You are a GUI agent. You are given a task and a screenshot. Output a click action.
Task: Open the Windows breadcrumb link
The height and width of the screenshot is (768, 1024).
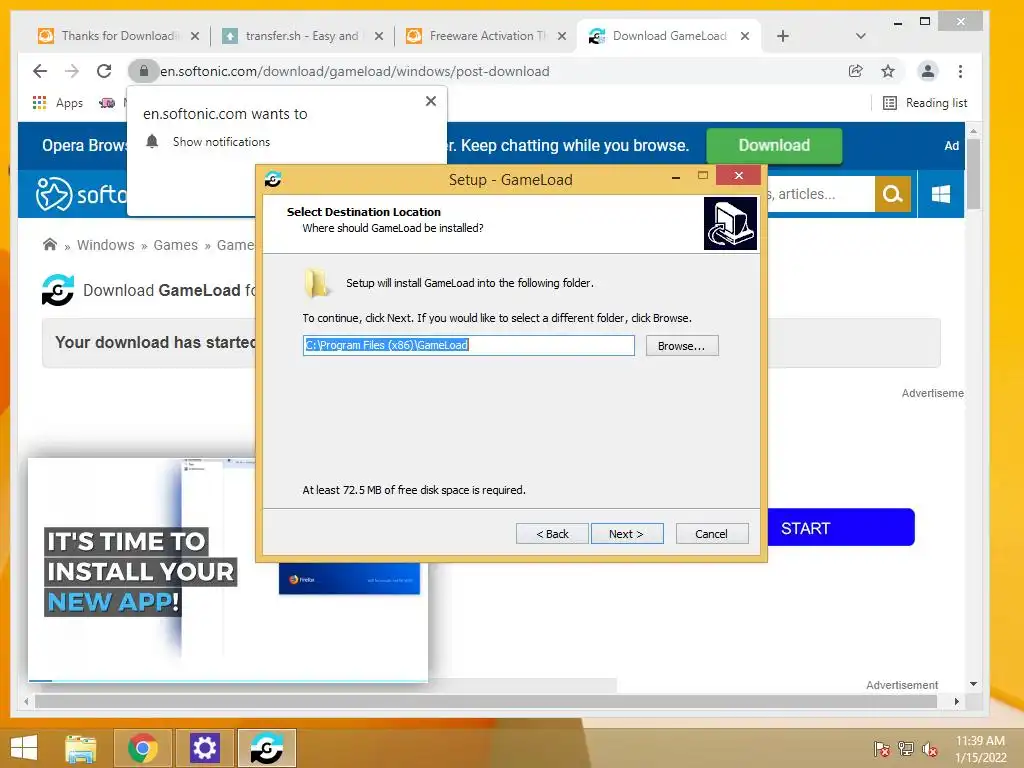point(106,245)
